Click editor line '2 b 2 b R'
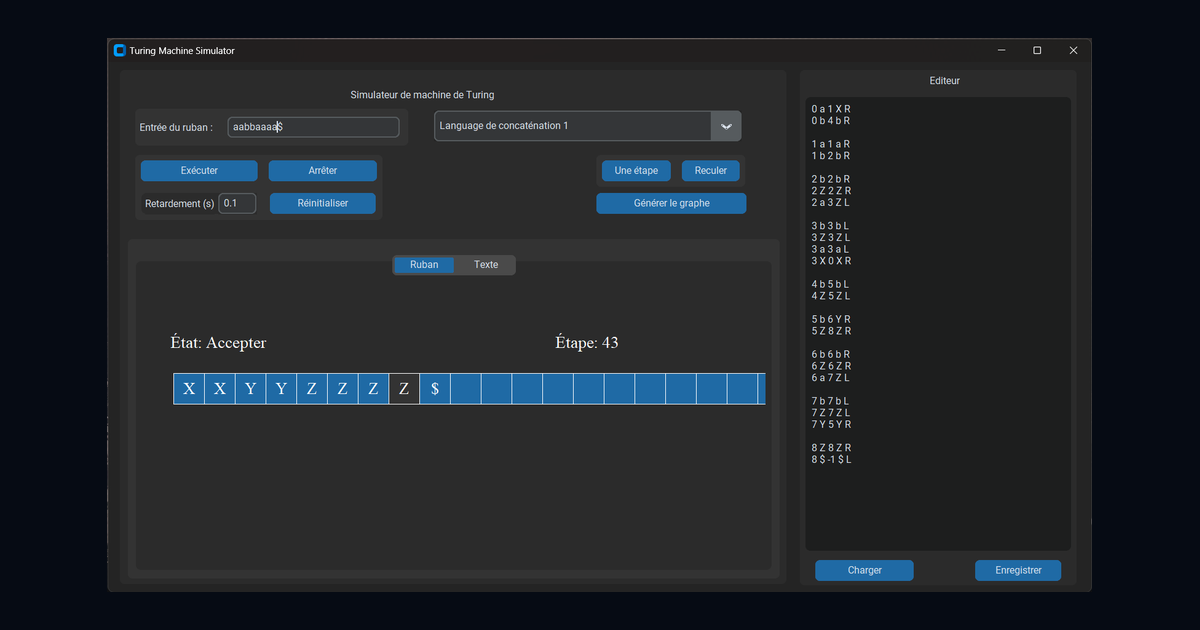Viewport: 1200px width, 630px height. (x=831, y=179)
